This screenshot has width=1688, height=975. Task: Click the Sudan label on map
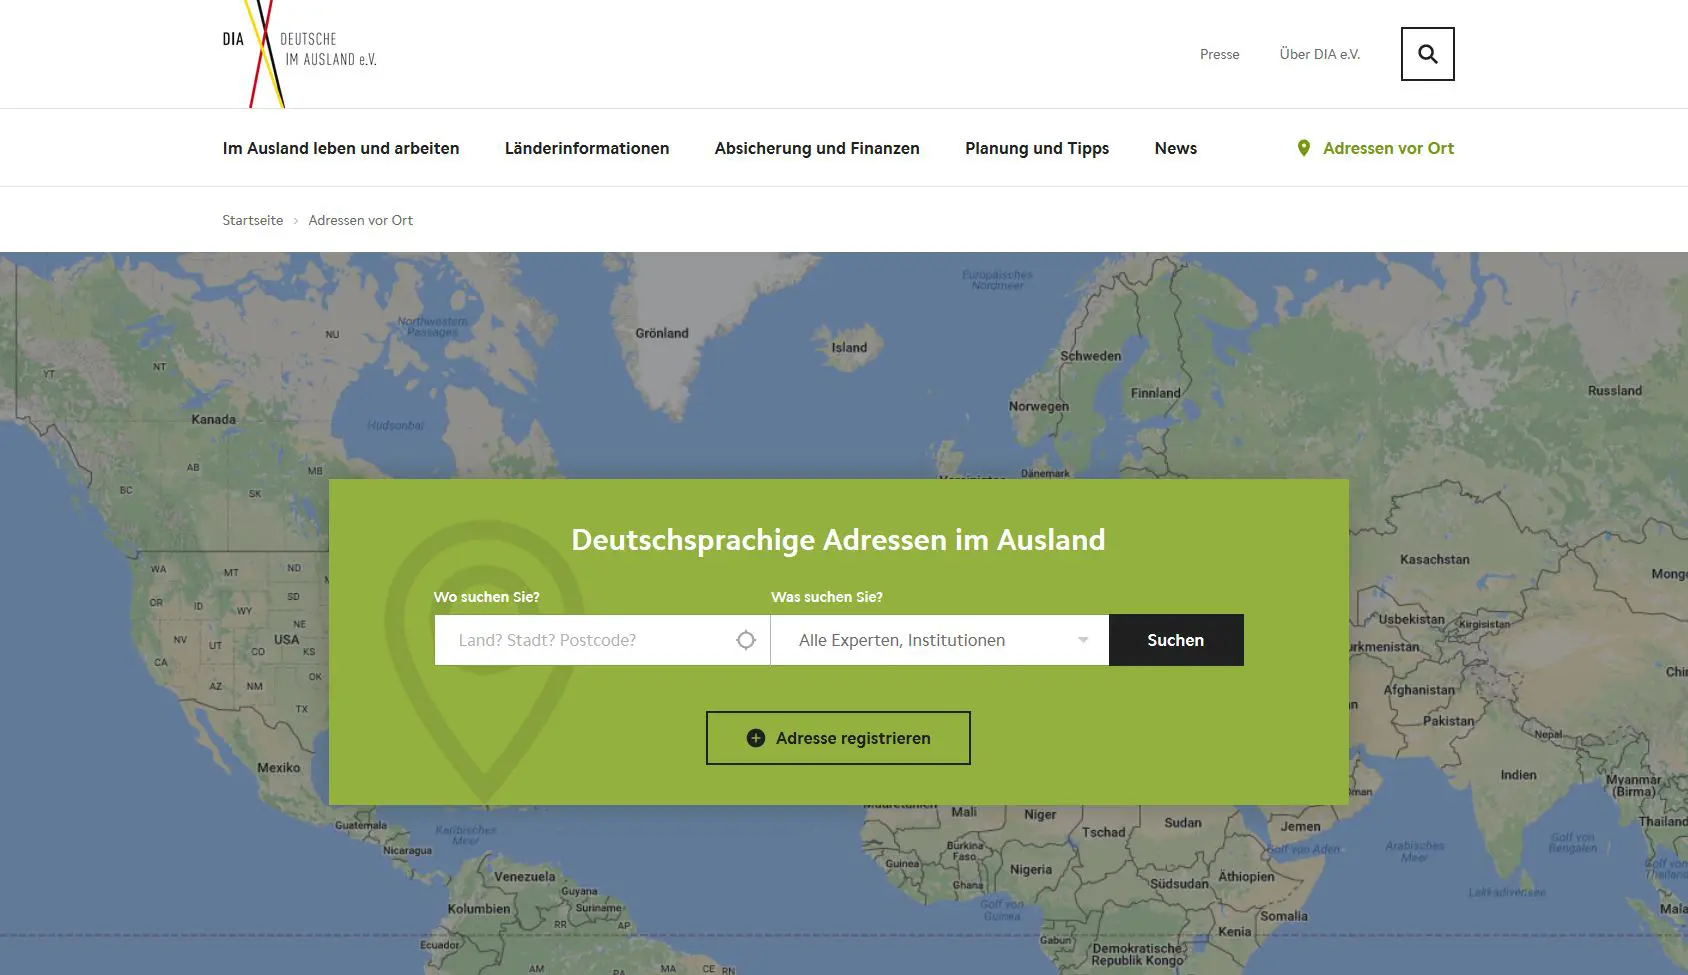pos(1182,822)
